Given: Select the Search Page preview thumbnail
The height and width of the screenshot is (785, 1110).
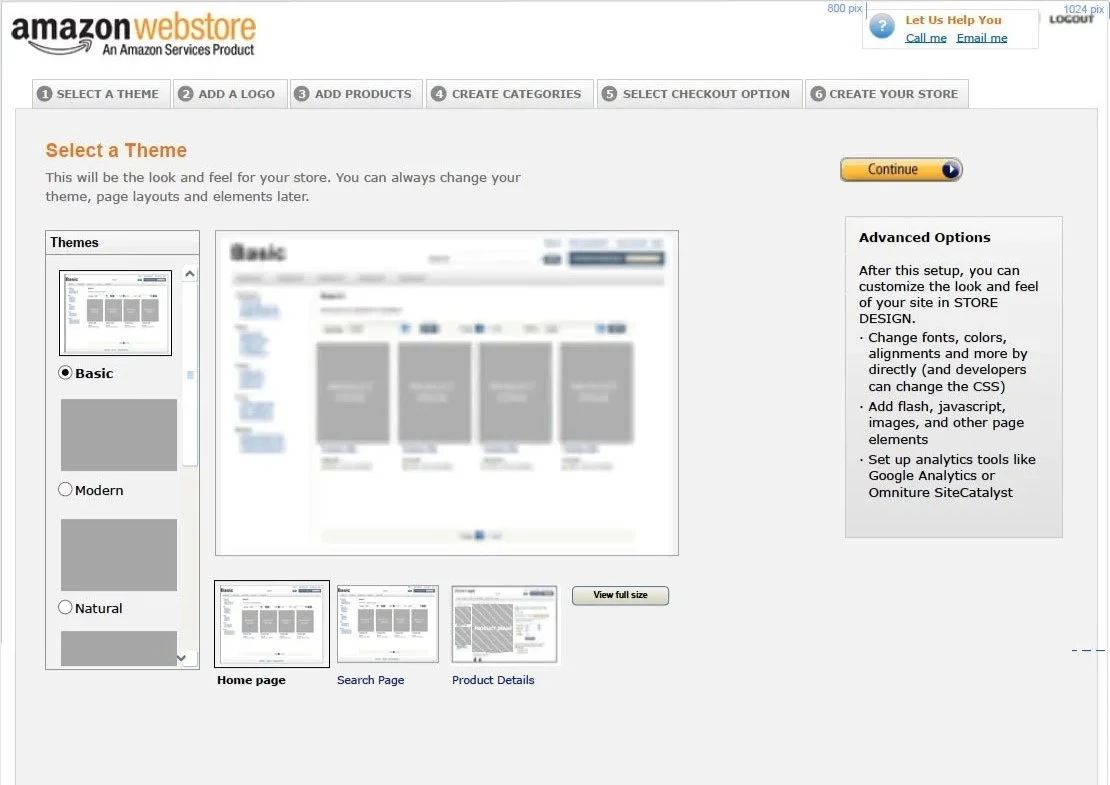Looking at the screenshot, I should (x=387, y=624).
